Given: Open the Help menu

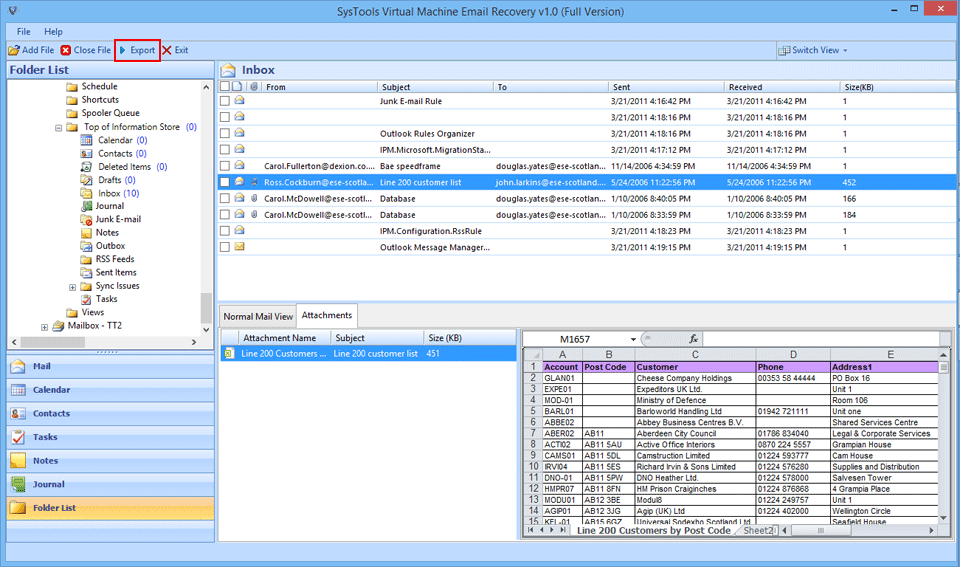Looking at the screenshot, I should 53,32.
